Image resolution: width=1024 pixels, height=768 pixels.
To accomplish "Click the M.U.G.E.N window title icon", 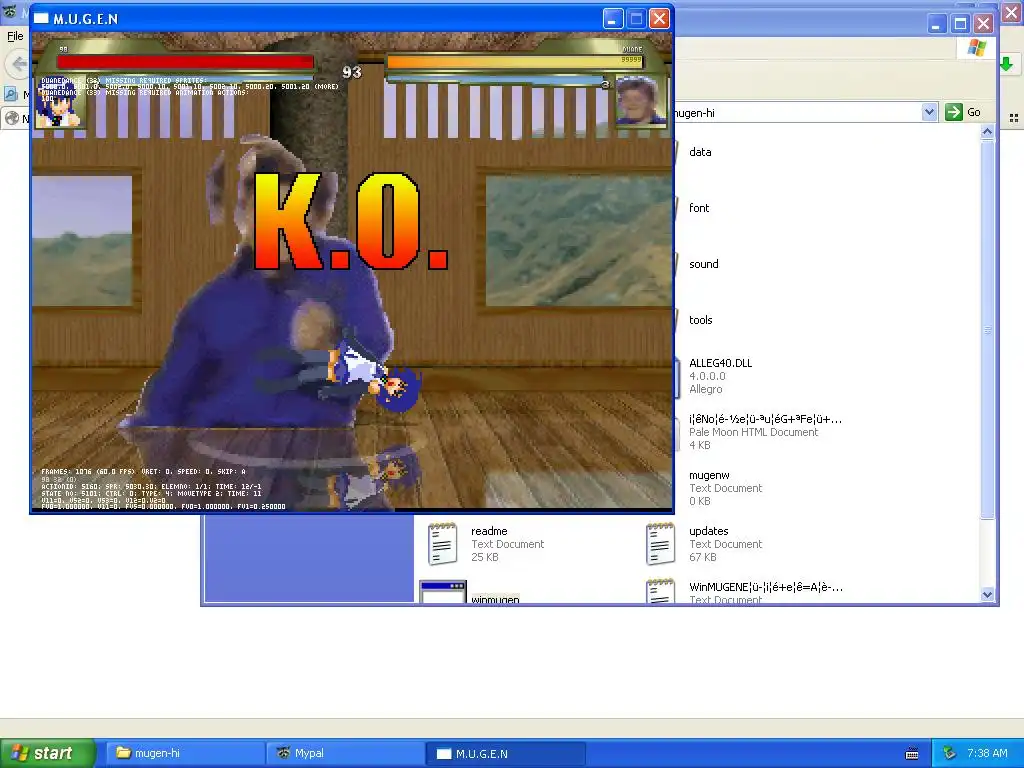I will coord(41,18).
